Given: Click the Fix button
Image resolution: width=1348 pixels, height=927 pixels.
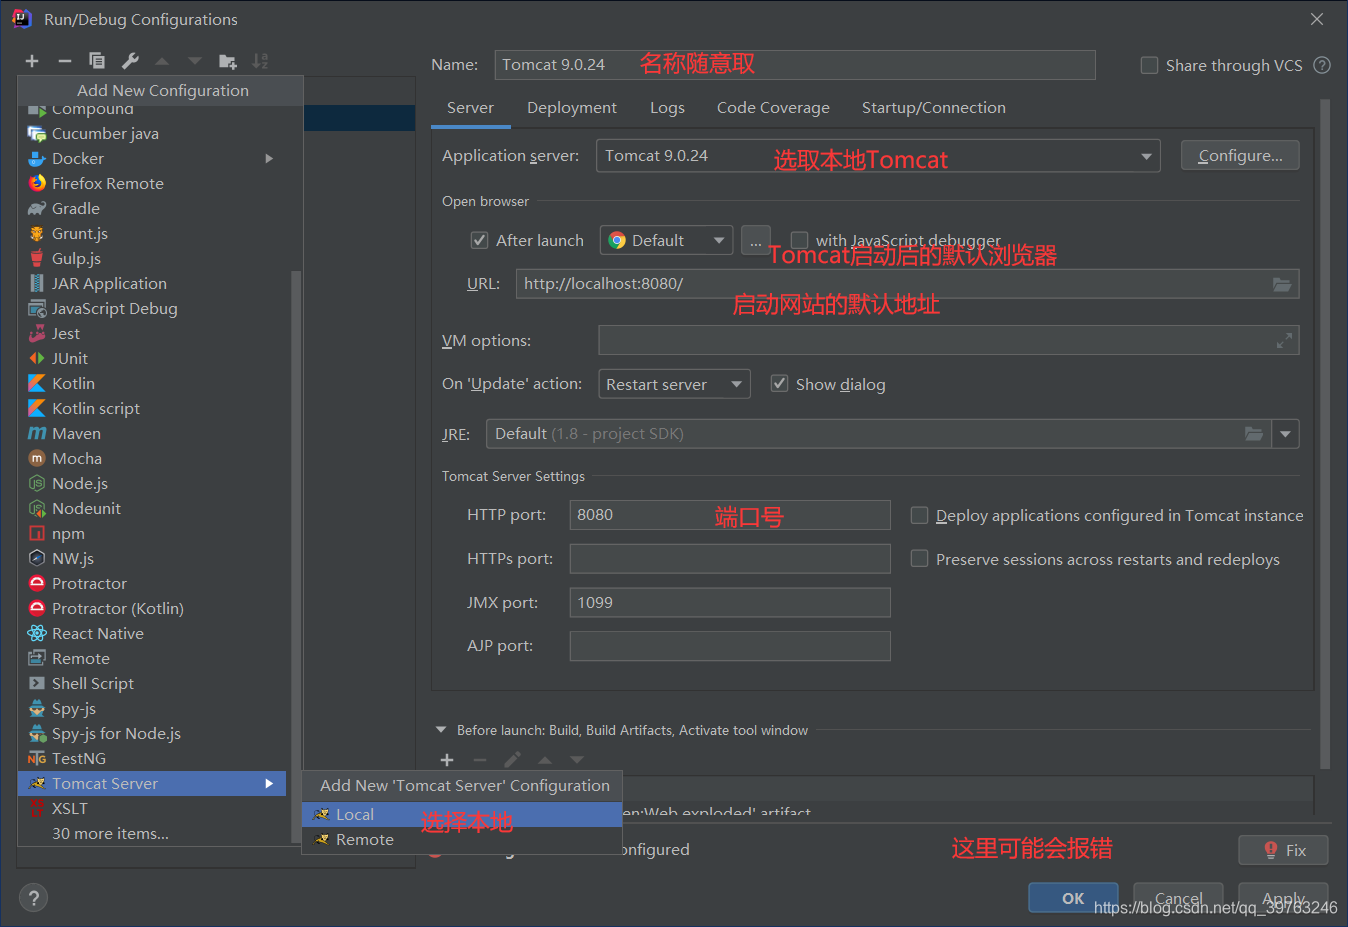Looking at the screenshot, I should click(x=1283, y=850).
